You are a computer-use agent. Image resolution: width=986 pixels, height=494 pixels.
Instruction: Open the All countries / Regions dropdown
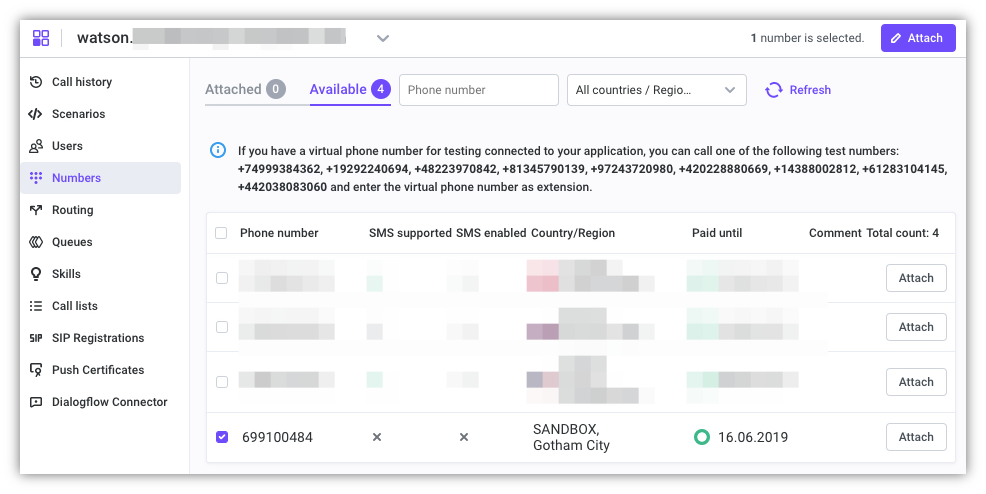656,90
